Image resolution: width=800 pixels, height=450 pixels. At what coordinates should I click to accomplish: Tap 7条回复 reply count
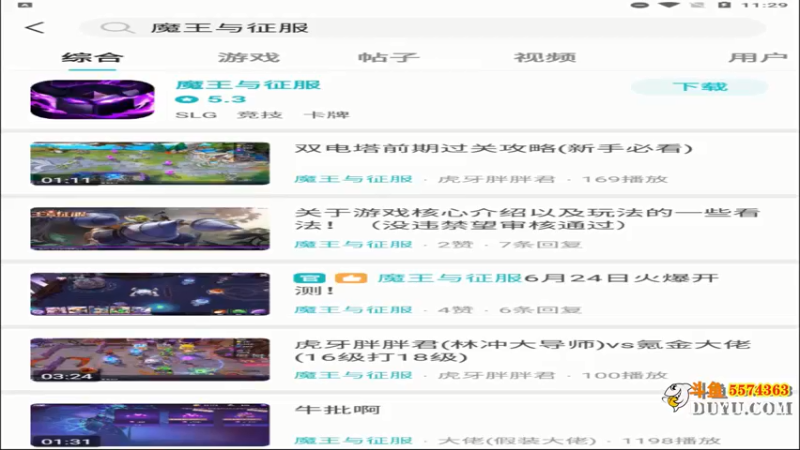(540, 244)
